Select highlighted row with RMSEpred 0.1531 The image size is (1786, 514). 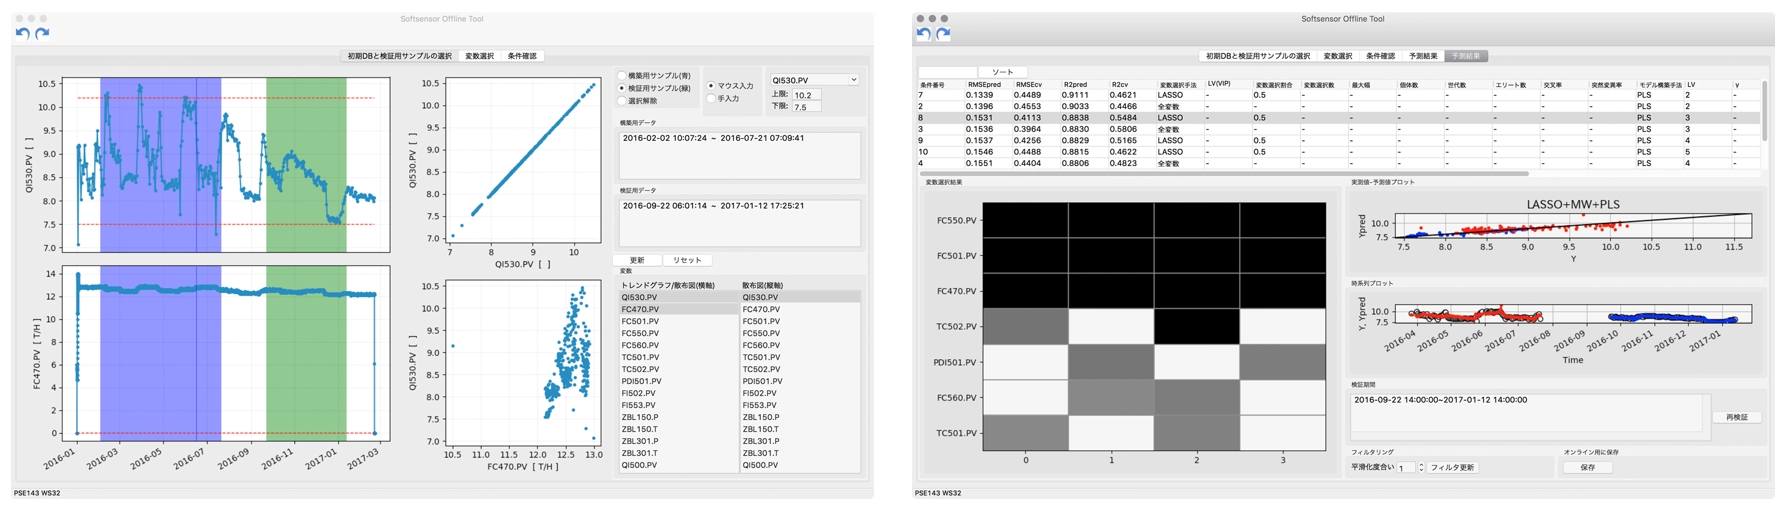1338,118
